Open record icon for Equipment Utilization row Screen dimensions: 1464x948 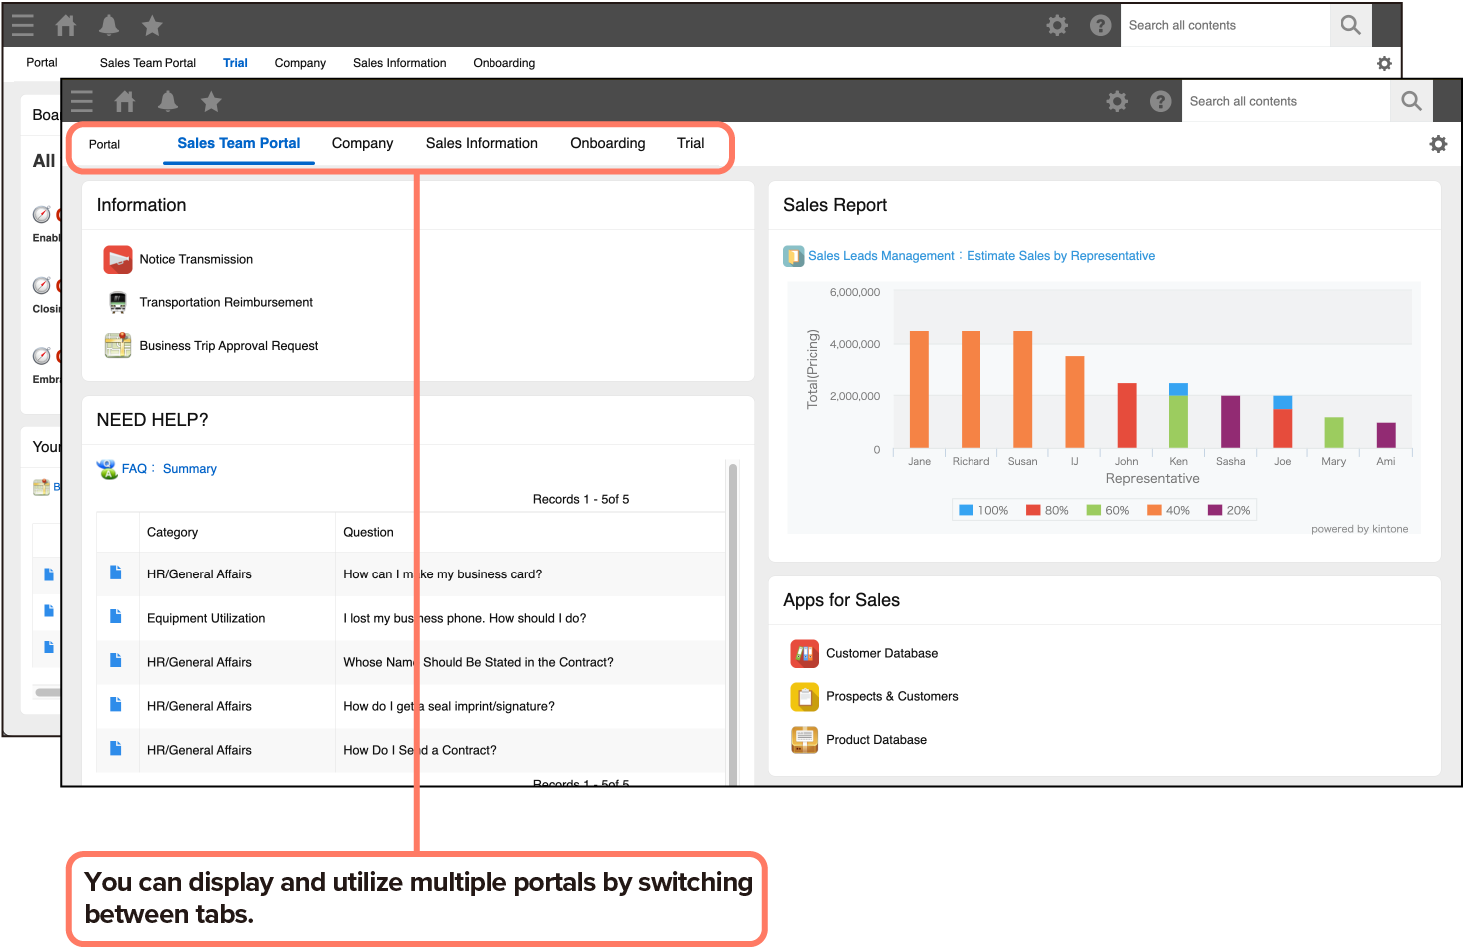(x=116, y=617)
